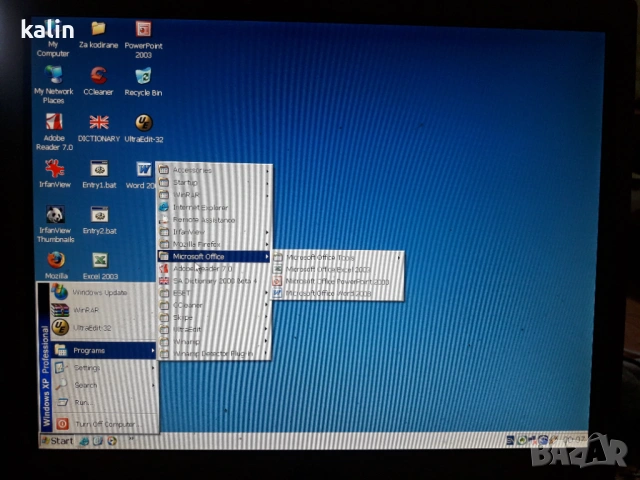This screenshot has width=640, height=480.
Task: Open the PowerPoint 2003 desktop shortcut
Action: [x=143, y=39]
